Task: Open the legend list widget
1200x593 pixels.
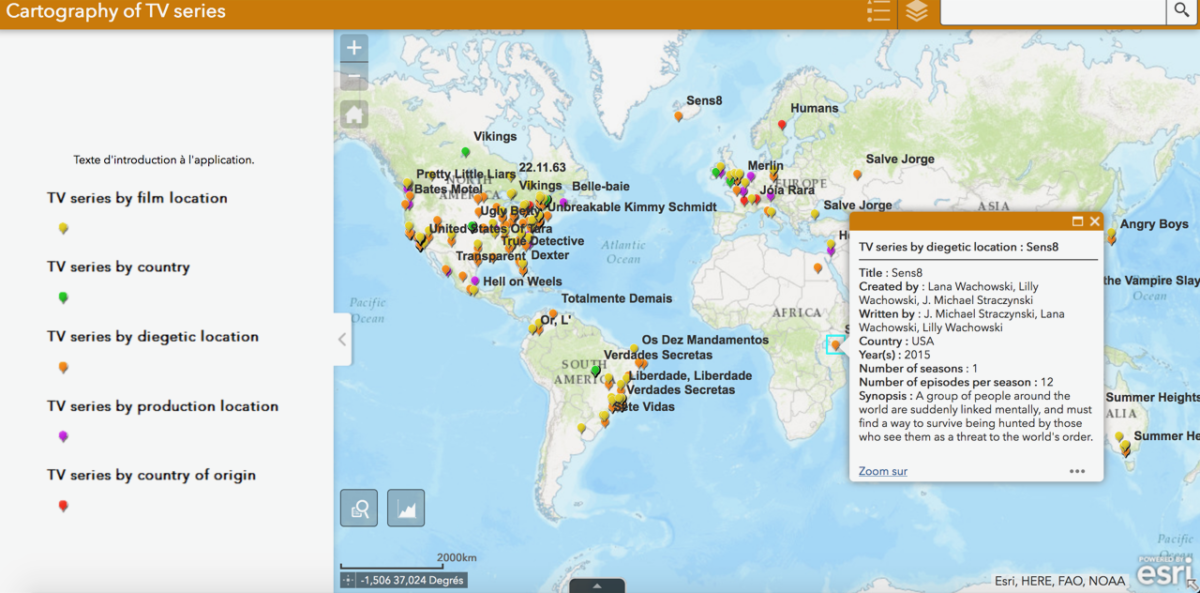Action: pos(878,12)
